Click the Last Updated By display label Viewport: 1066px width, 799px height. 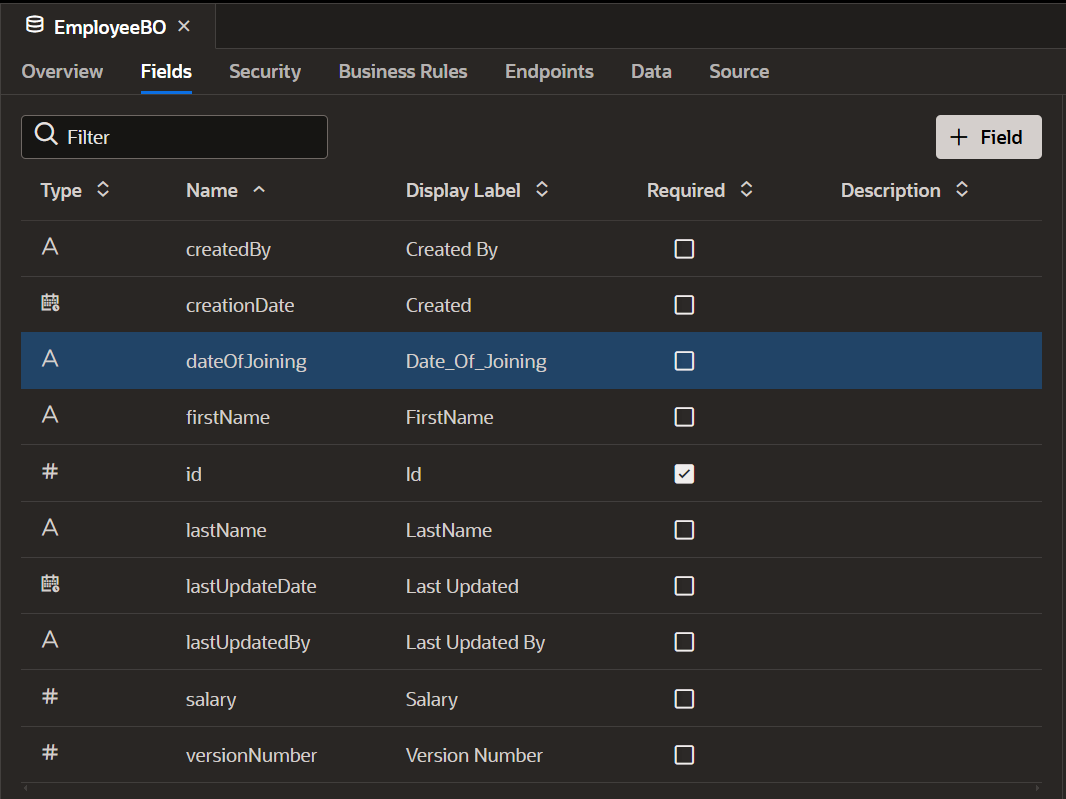tap(475, 642)
